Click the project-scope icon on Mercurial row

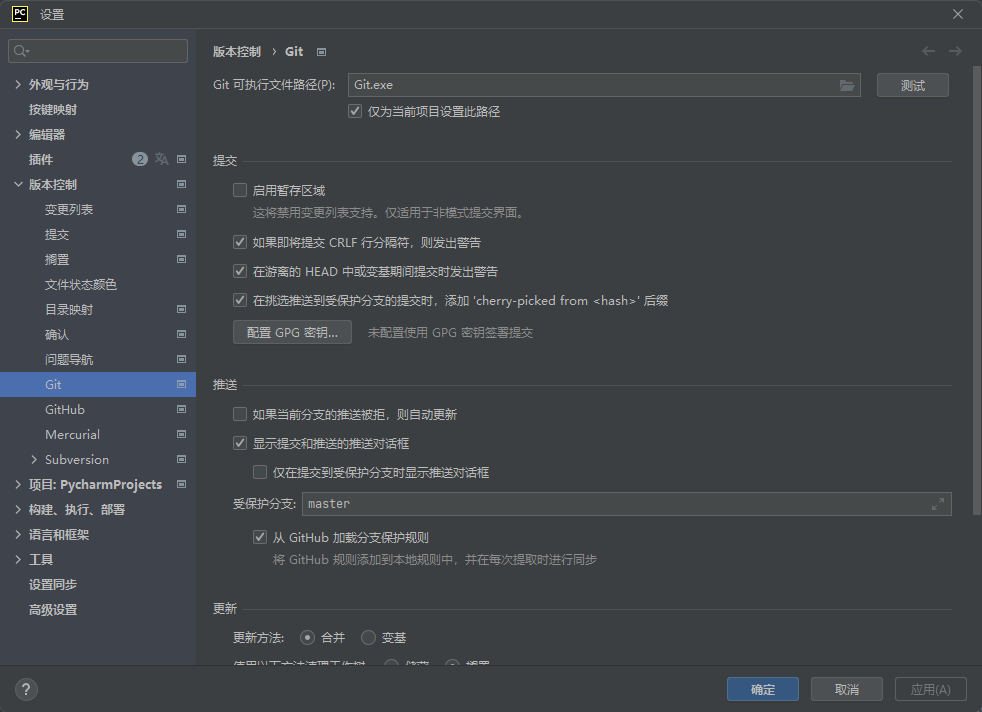coord(182,435)
